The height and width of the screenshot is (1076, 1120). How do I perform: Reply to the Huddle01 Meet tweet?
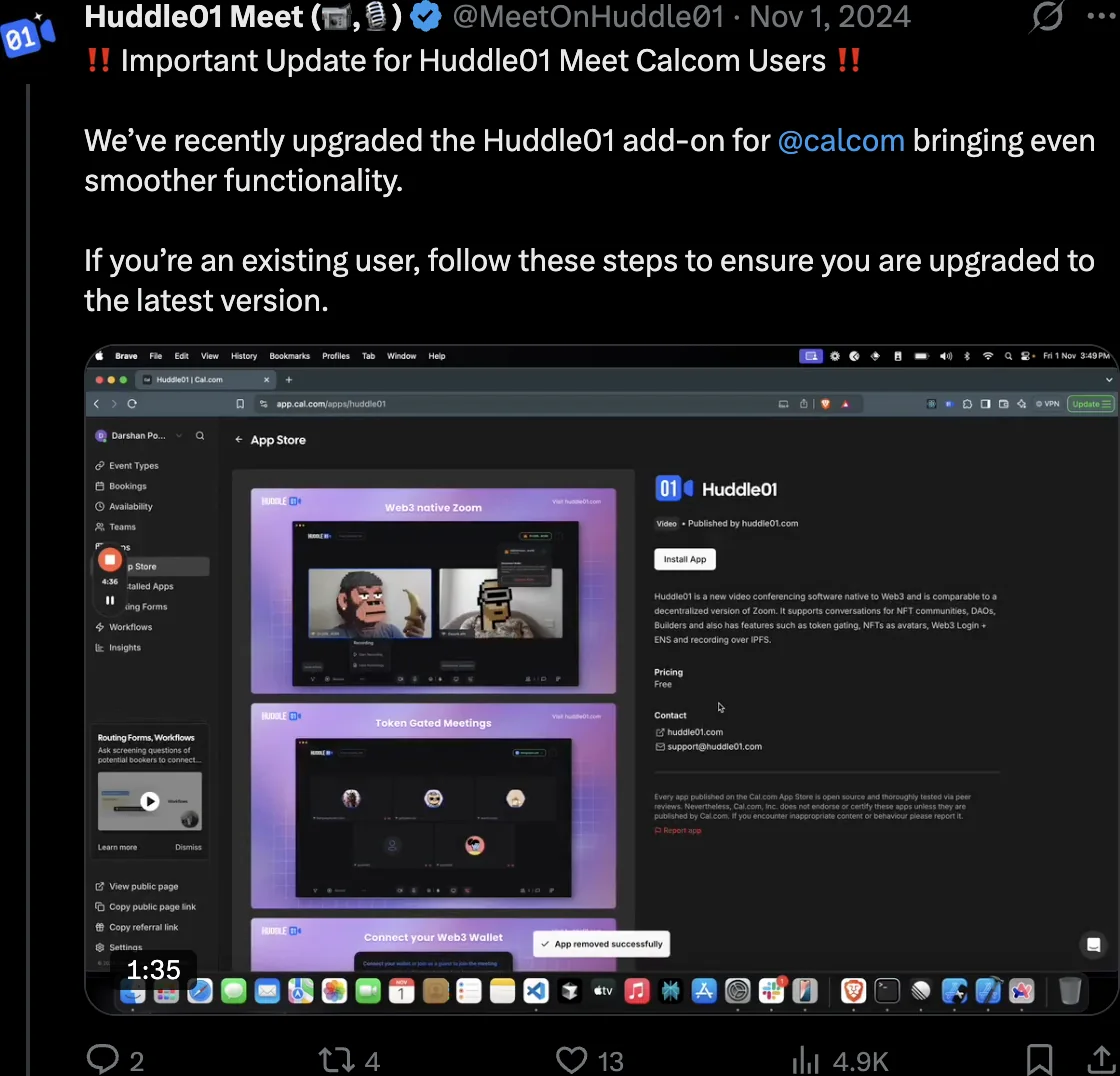[x=103, y=1059]
